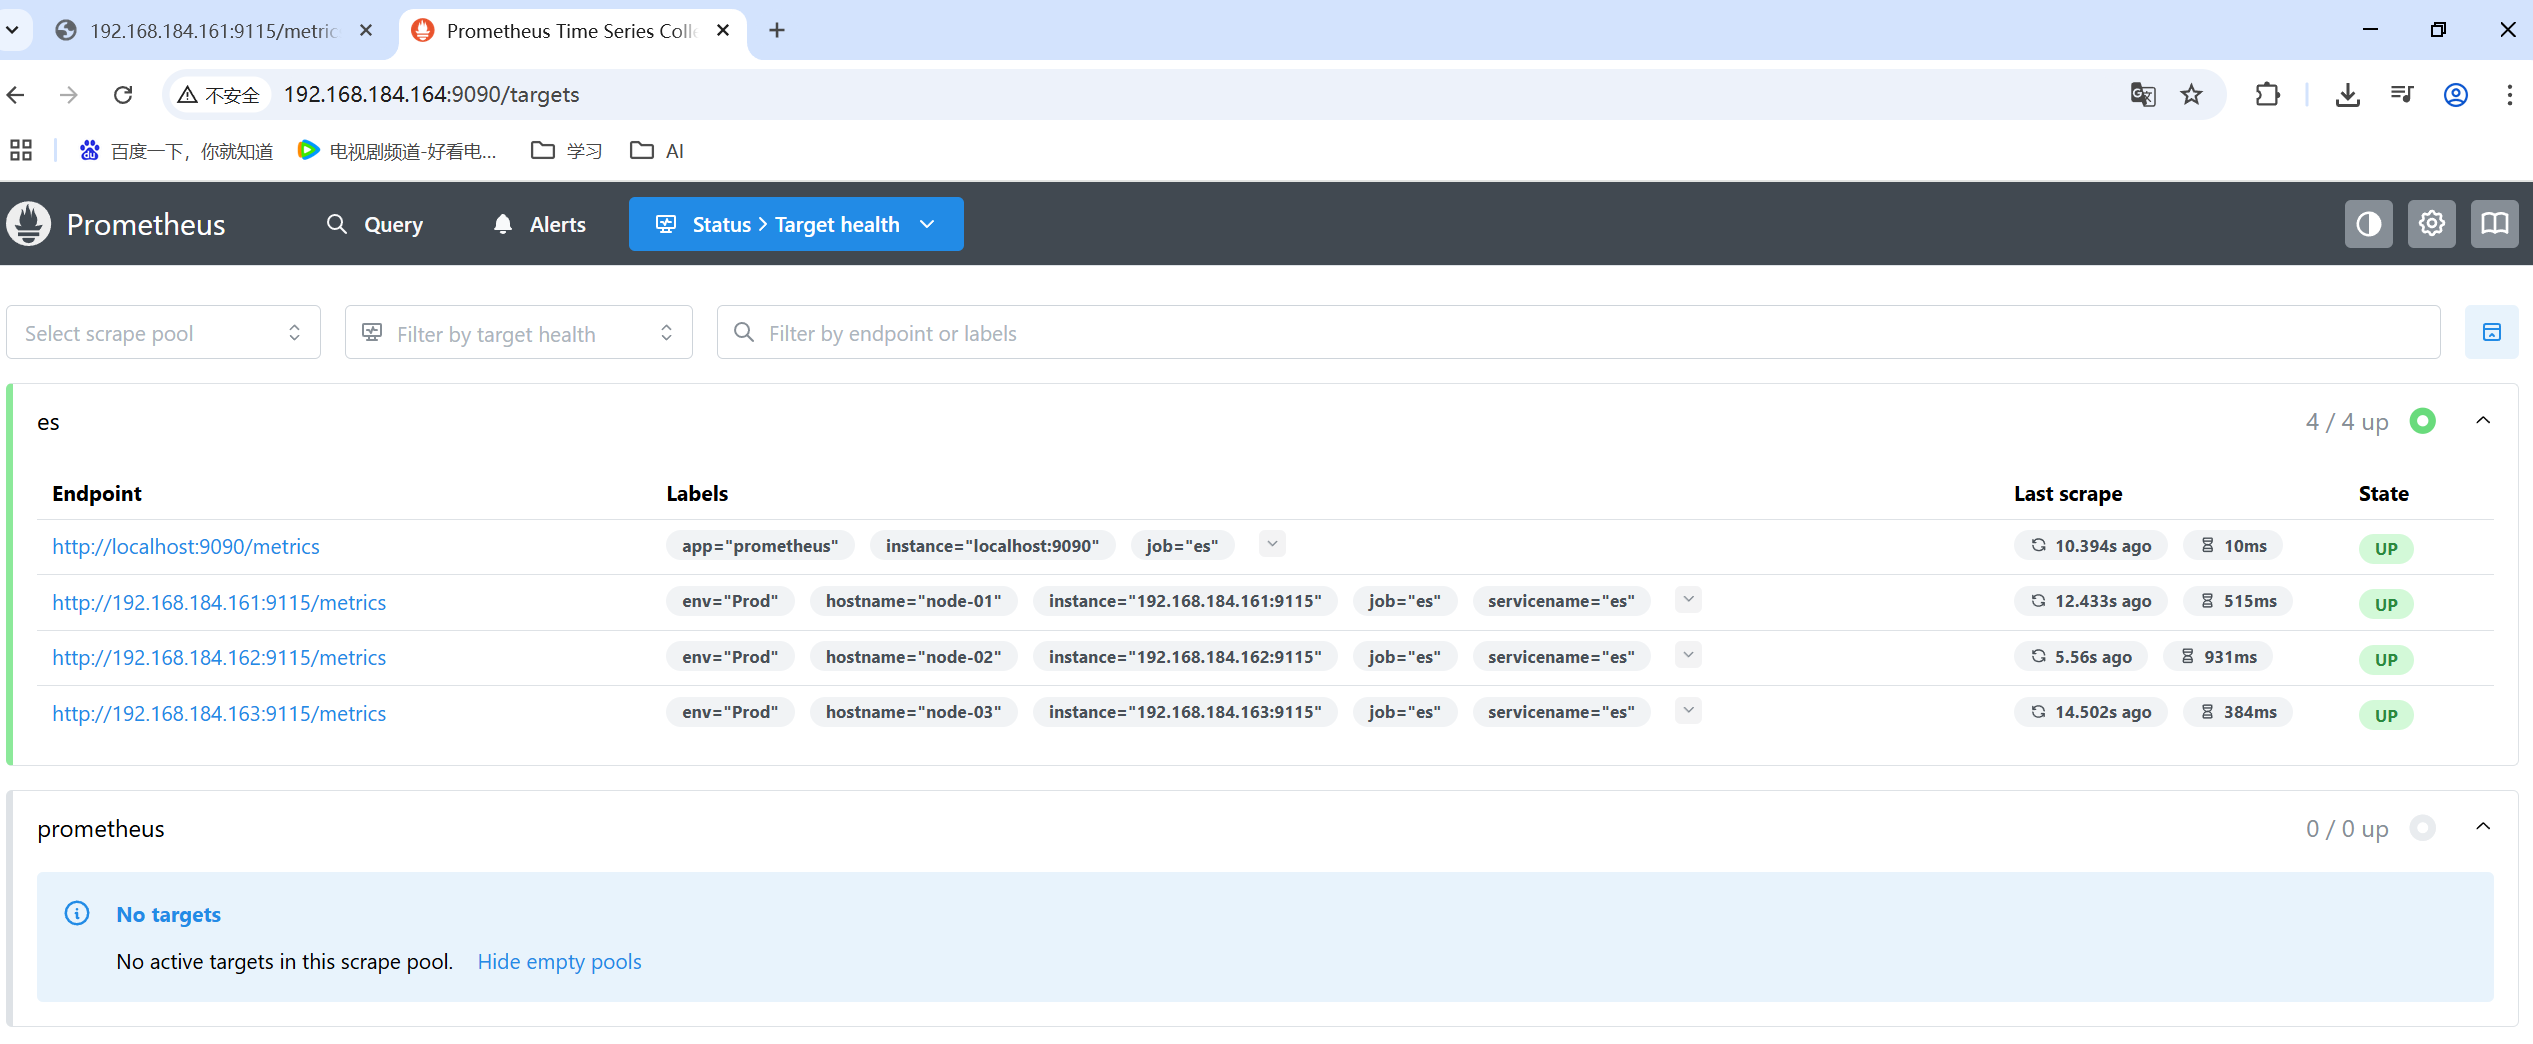Collapse the es scrape pool section

pos(2482,421)
